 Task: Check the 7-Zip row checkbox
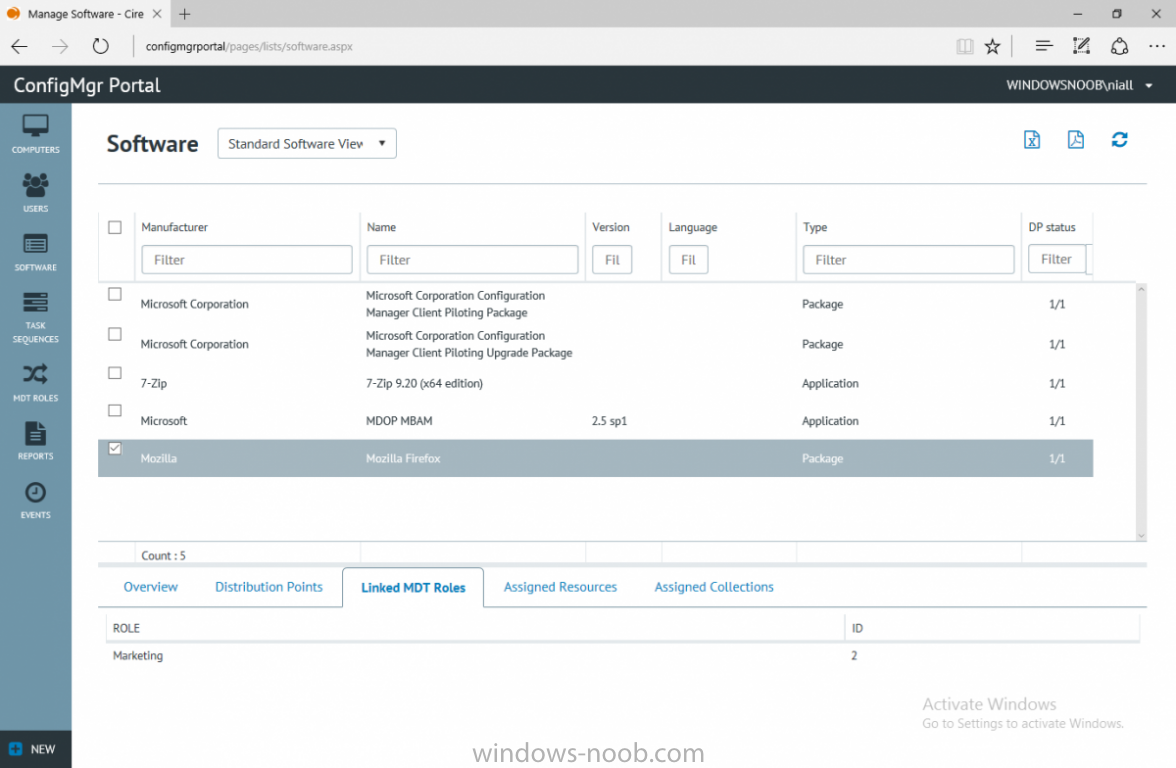tap(115, 373)
